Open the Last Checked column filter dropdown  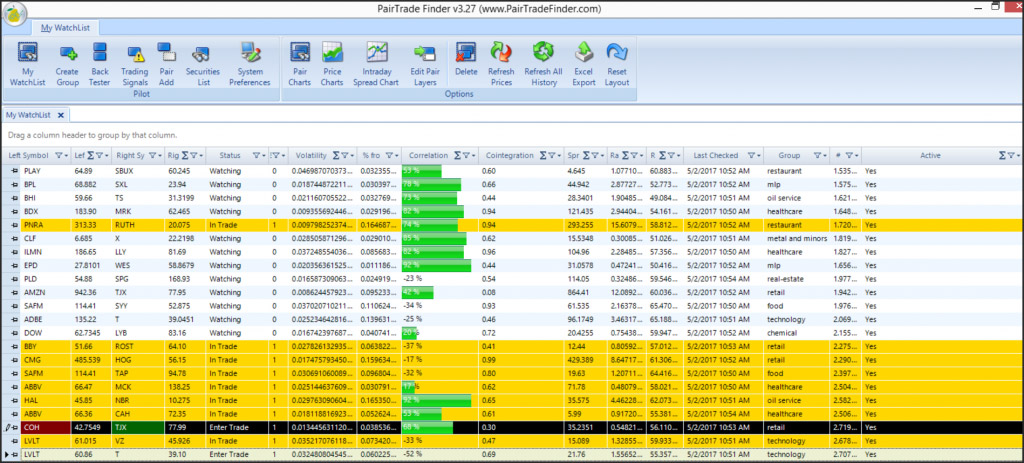[x=755, y=156]
